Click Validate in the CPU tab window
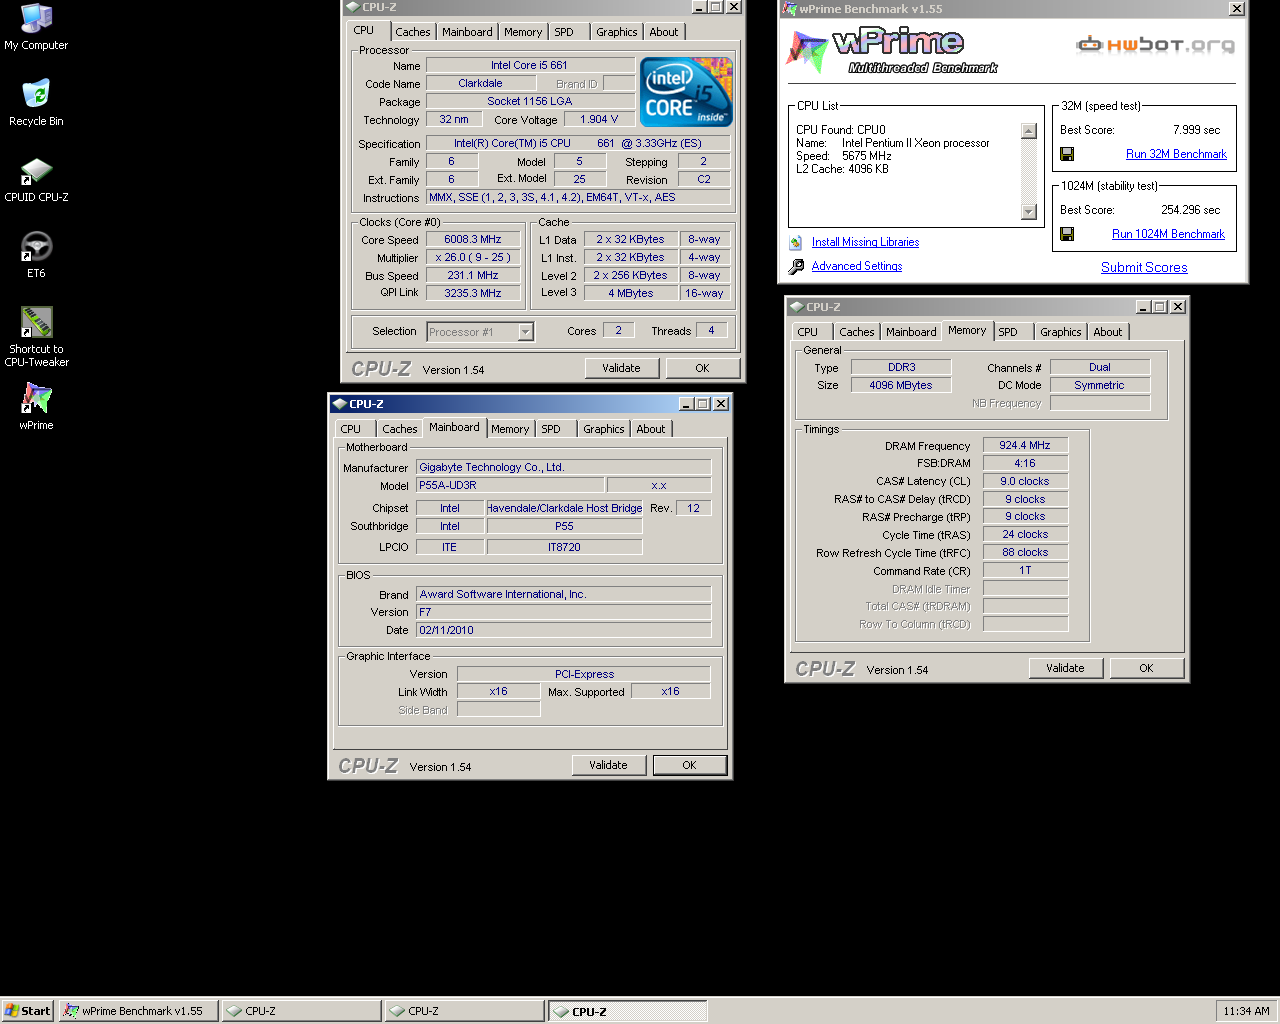 pos(621,368)
